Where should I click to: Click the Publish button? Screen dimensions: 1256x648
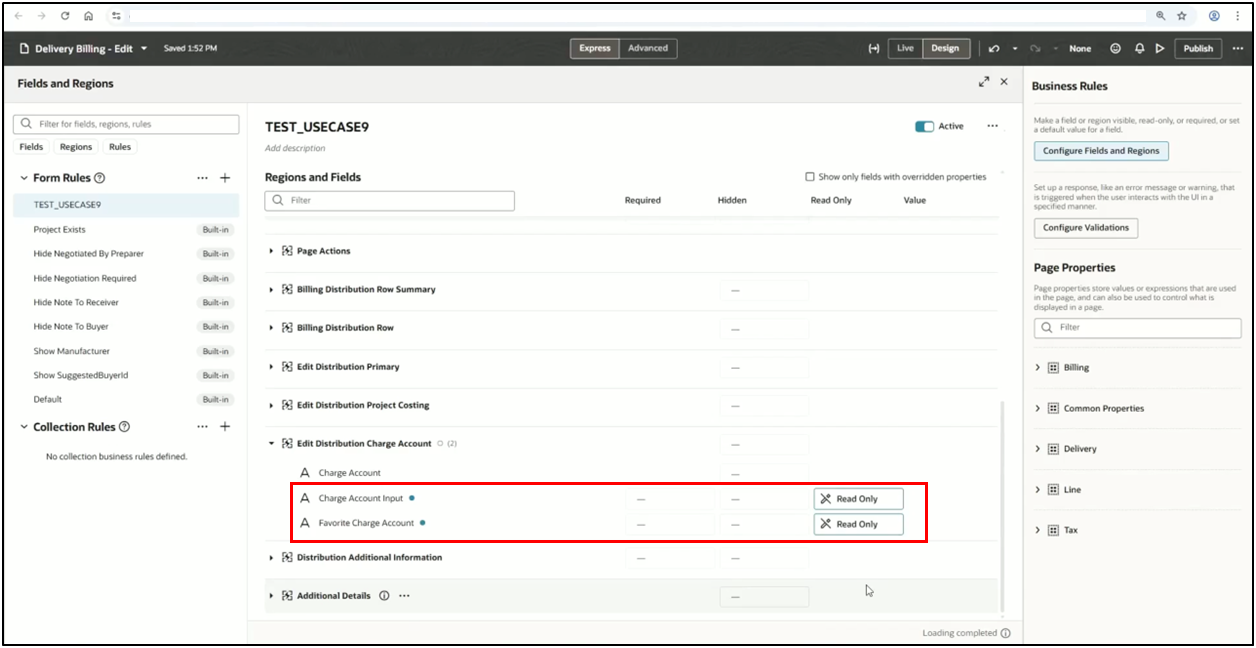coord(1198,48)
